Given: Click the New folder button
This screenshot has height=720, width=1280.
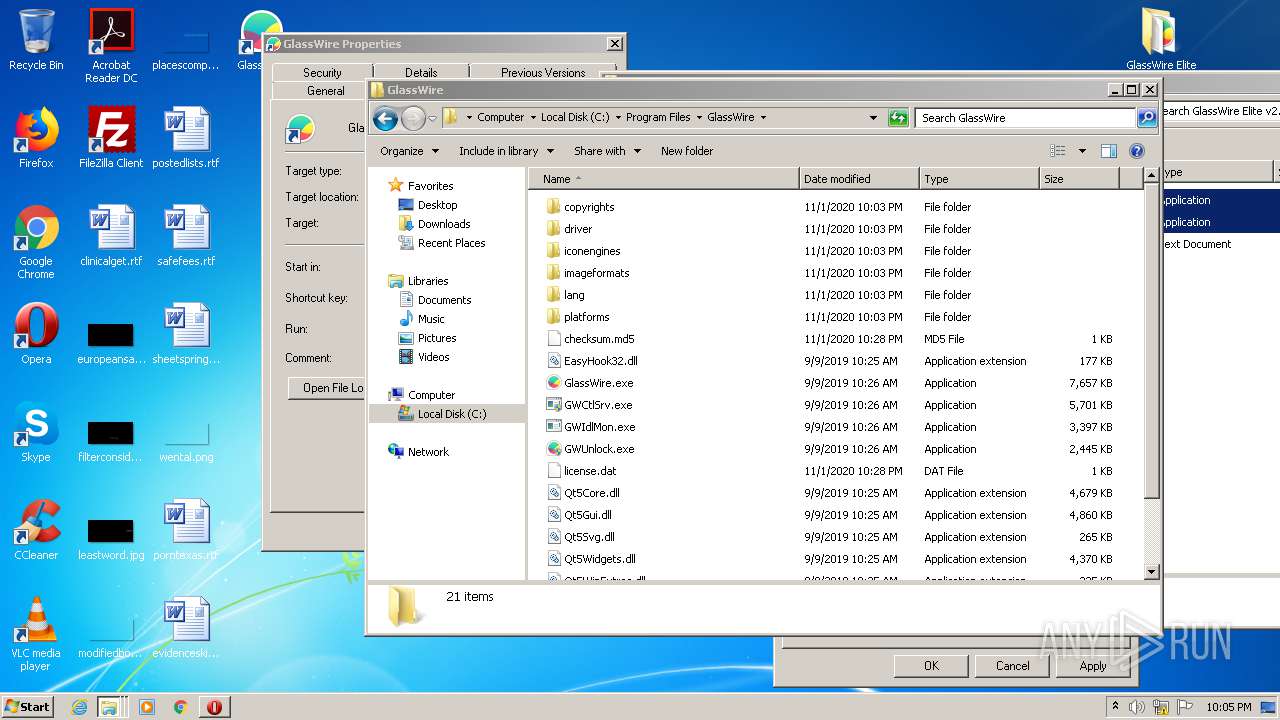Looking at the screenshot, I should pyautogui.click(x=687, y=151).
